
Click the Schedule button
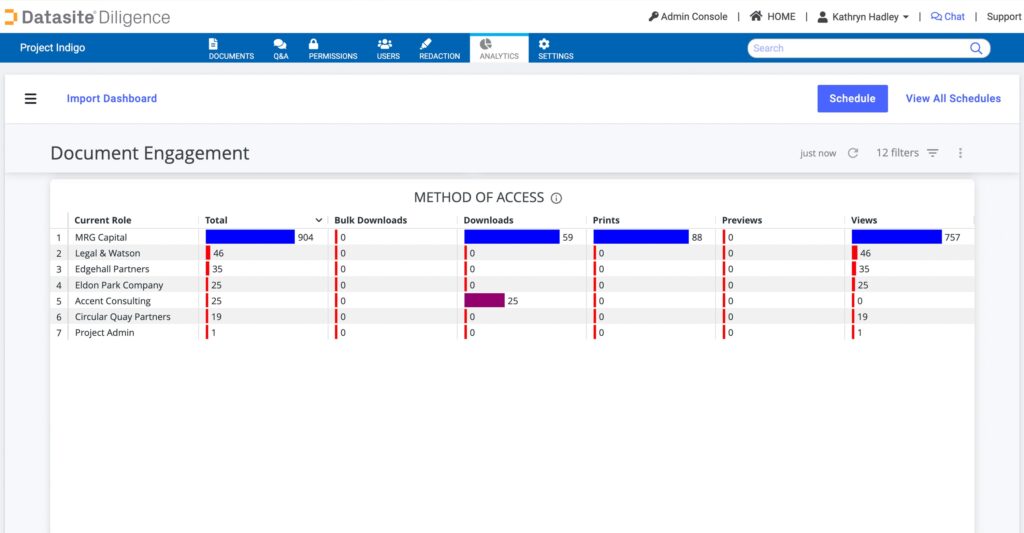point(852,99)
